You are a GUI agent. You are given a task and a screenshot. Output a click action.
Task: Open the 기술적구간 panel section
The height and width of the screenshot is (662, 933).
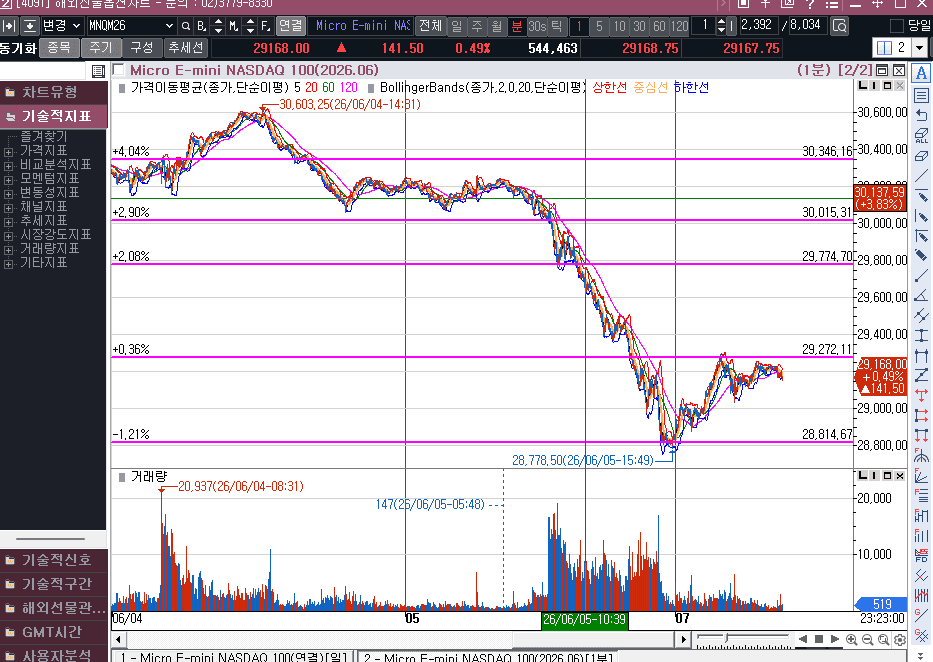click(54, 584)
